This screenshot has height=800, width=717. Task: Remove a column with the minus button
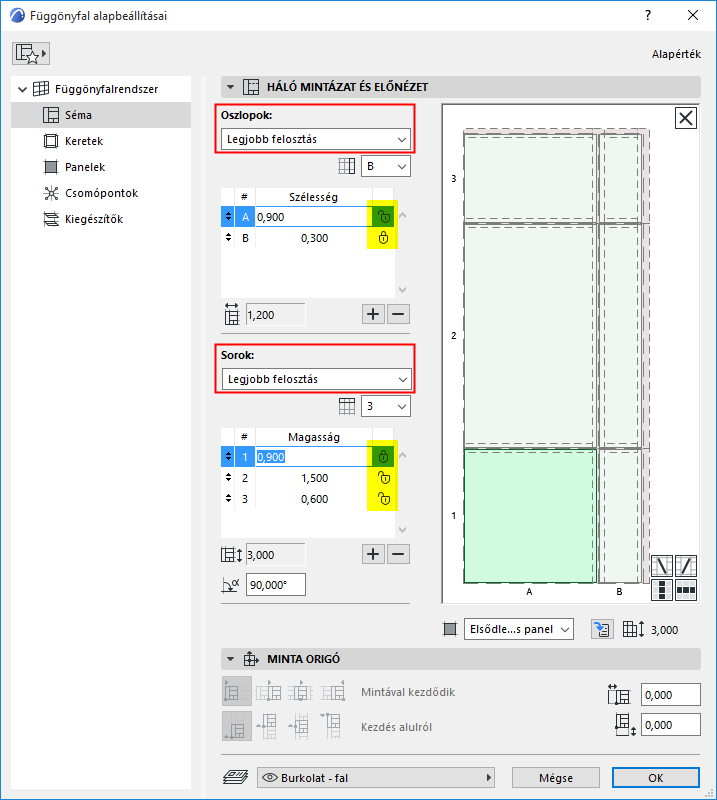pyautogui.click(x=399, y=314)
